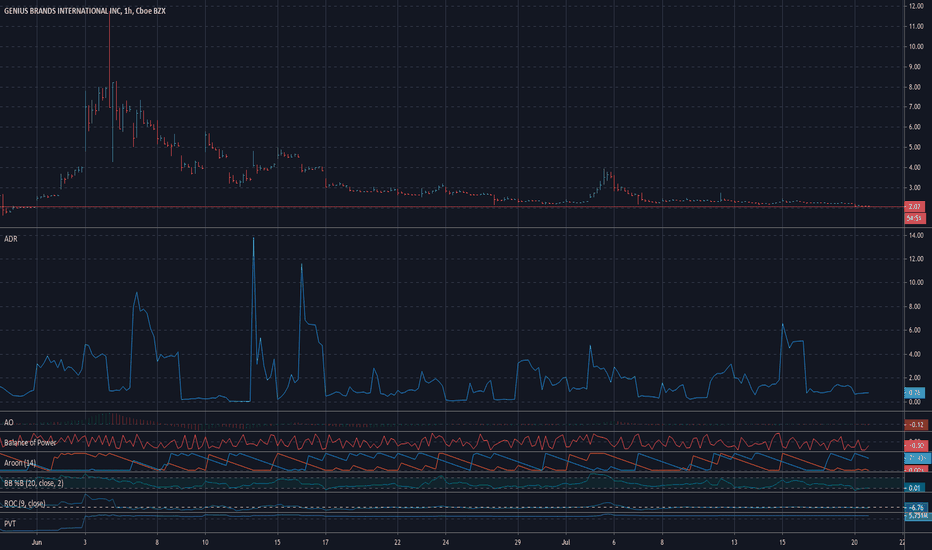Viewport: 932px width, 550px height.
Task: Click the -6.76 ROC value tag
Action: (x=916, y=508)
